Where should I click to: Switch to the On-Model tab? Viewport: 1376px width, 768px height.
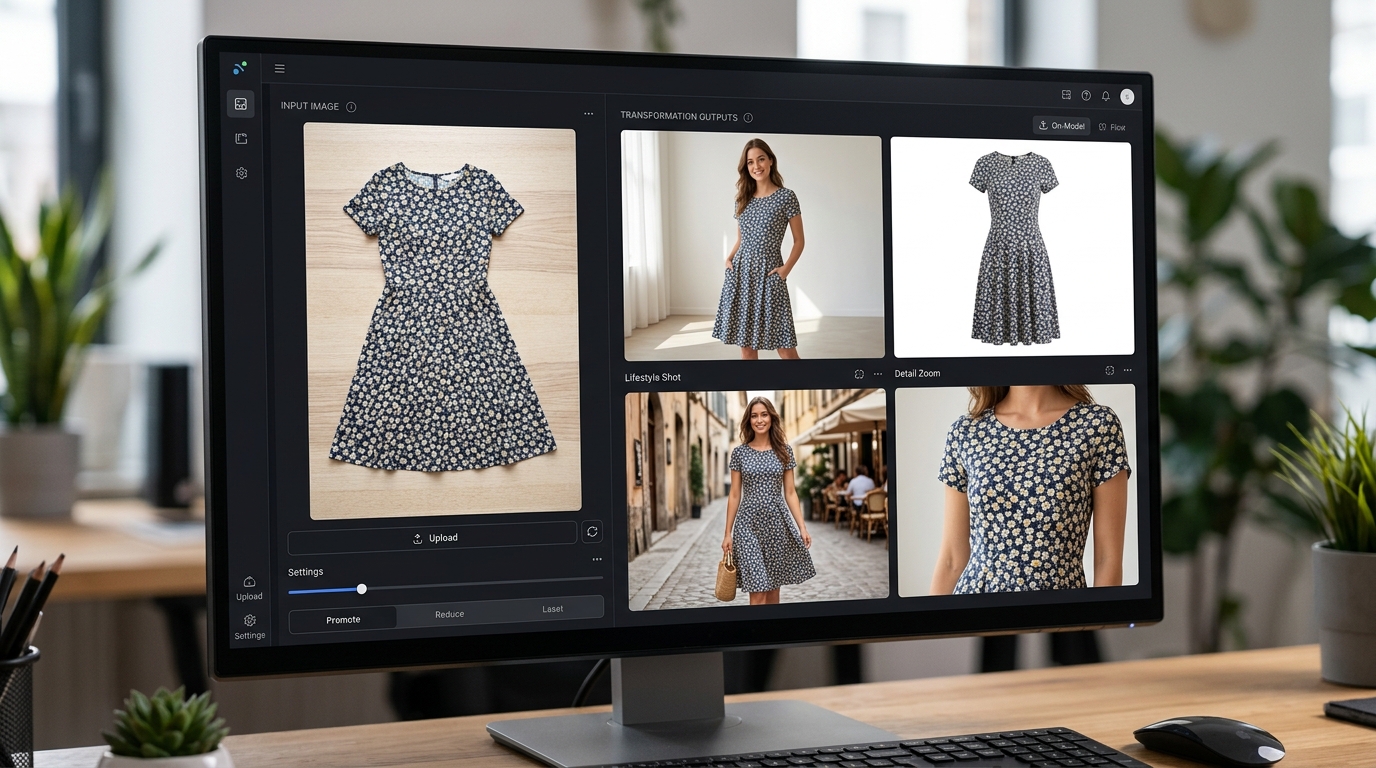click(1062, 126)
